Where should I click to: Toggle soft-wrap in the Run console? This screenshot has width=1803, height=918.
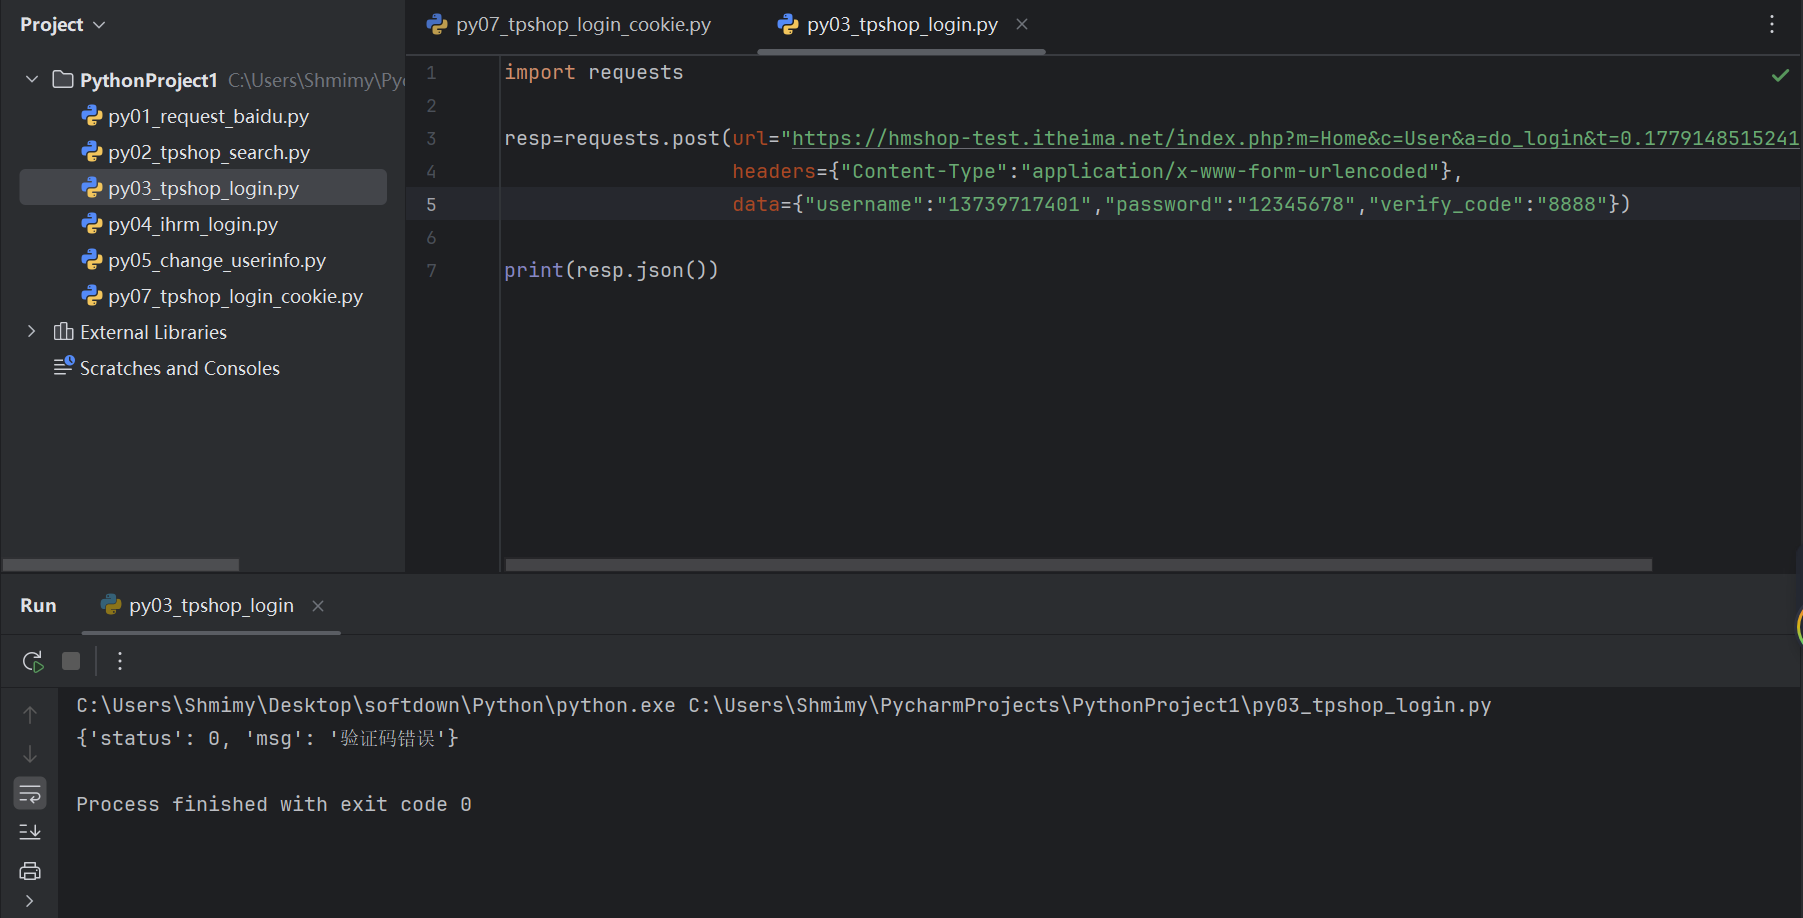point(30,794)
